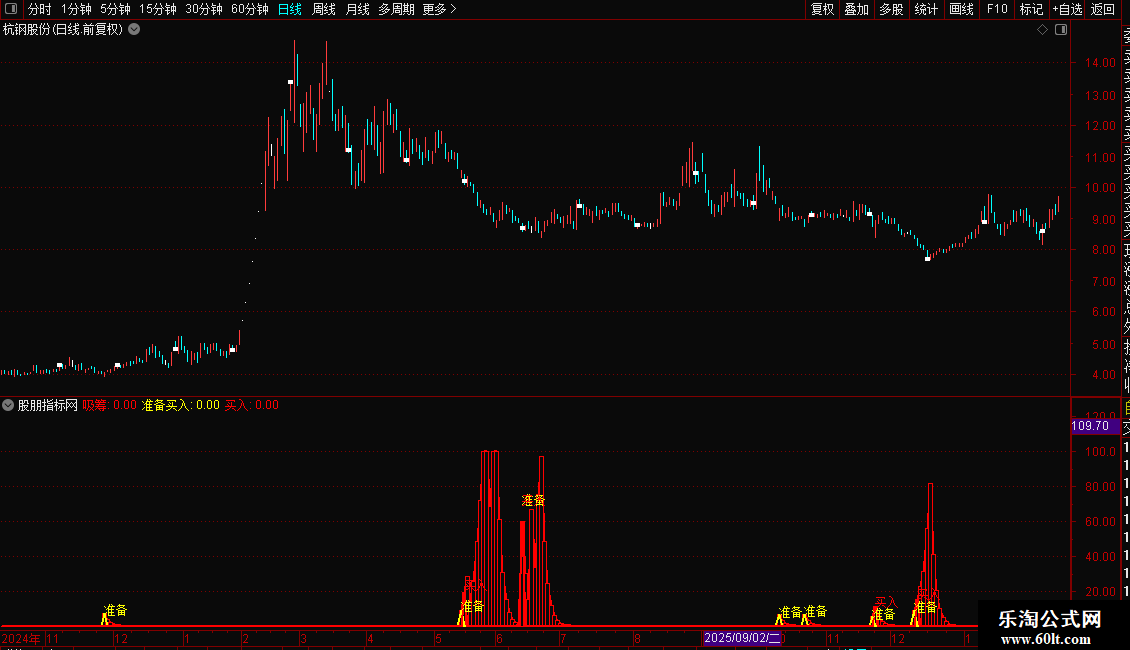
Task: Click the 100.0 indicator axis label
Action: 1100,452
